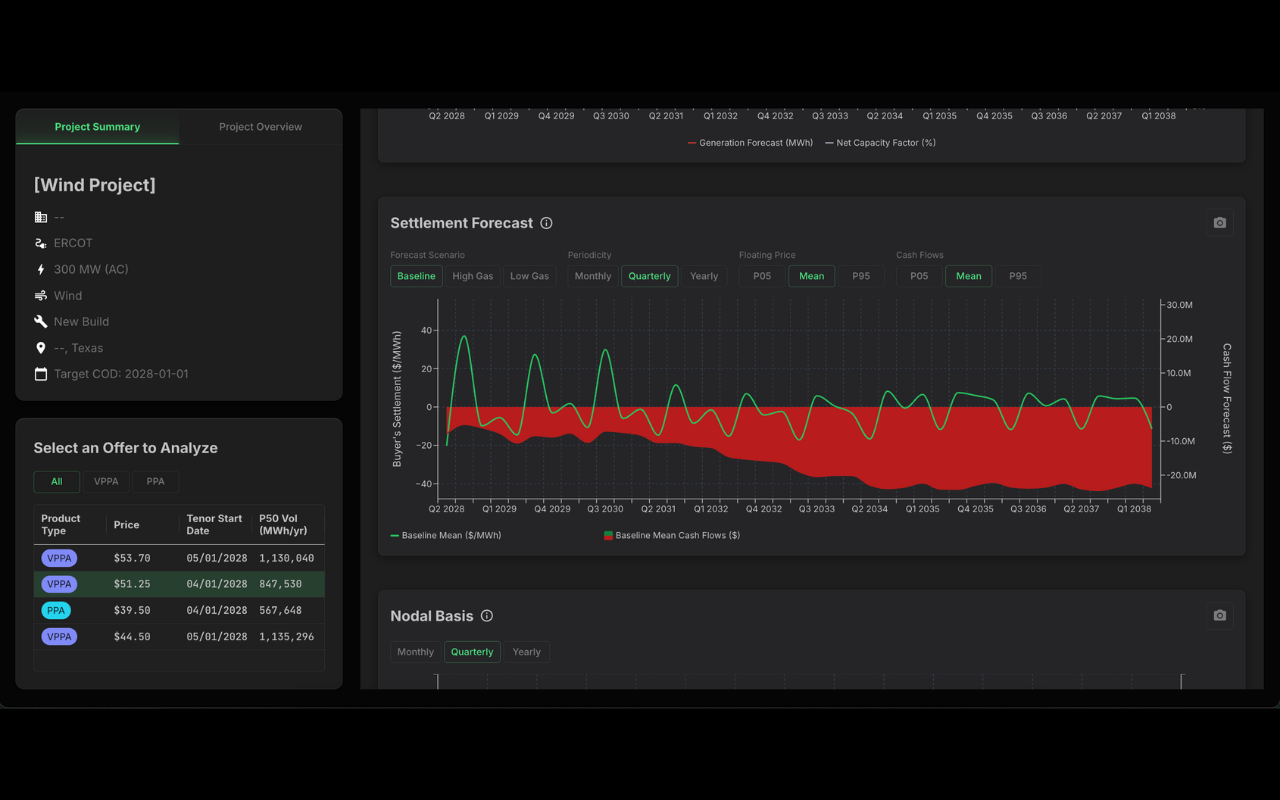Click the Tenor Start Date column header
The width and height of the screenshot is (1280, 800).
tap(214, 525)
